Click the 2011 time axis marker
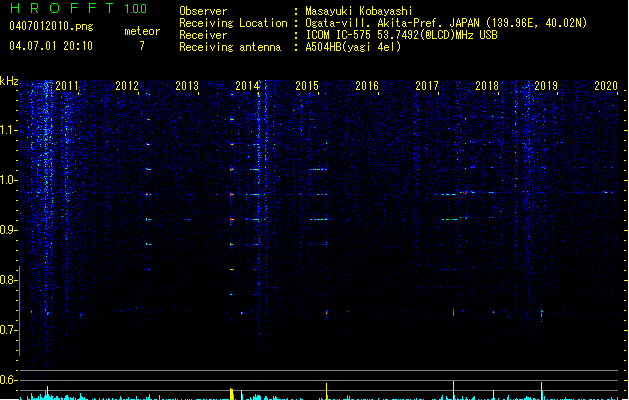629x400 pixels. point(67,86)
